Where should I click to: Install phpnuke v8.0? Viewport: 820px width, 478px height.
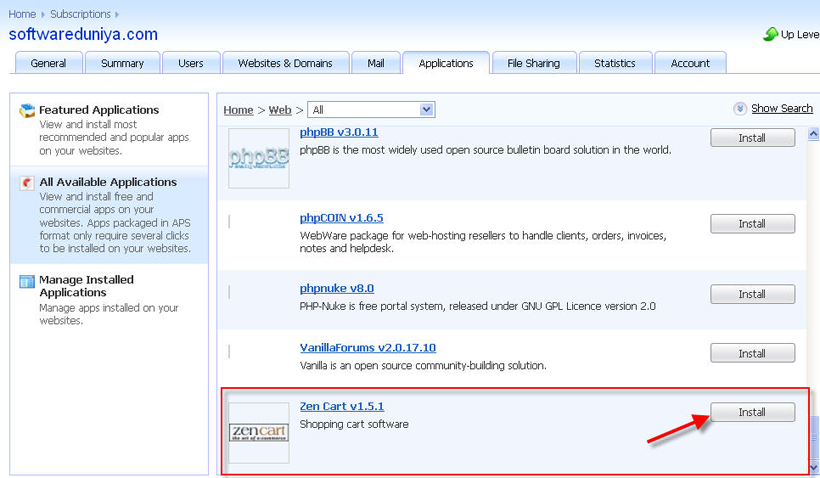click(753, 294)
